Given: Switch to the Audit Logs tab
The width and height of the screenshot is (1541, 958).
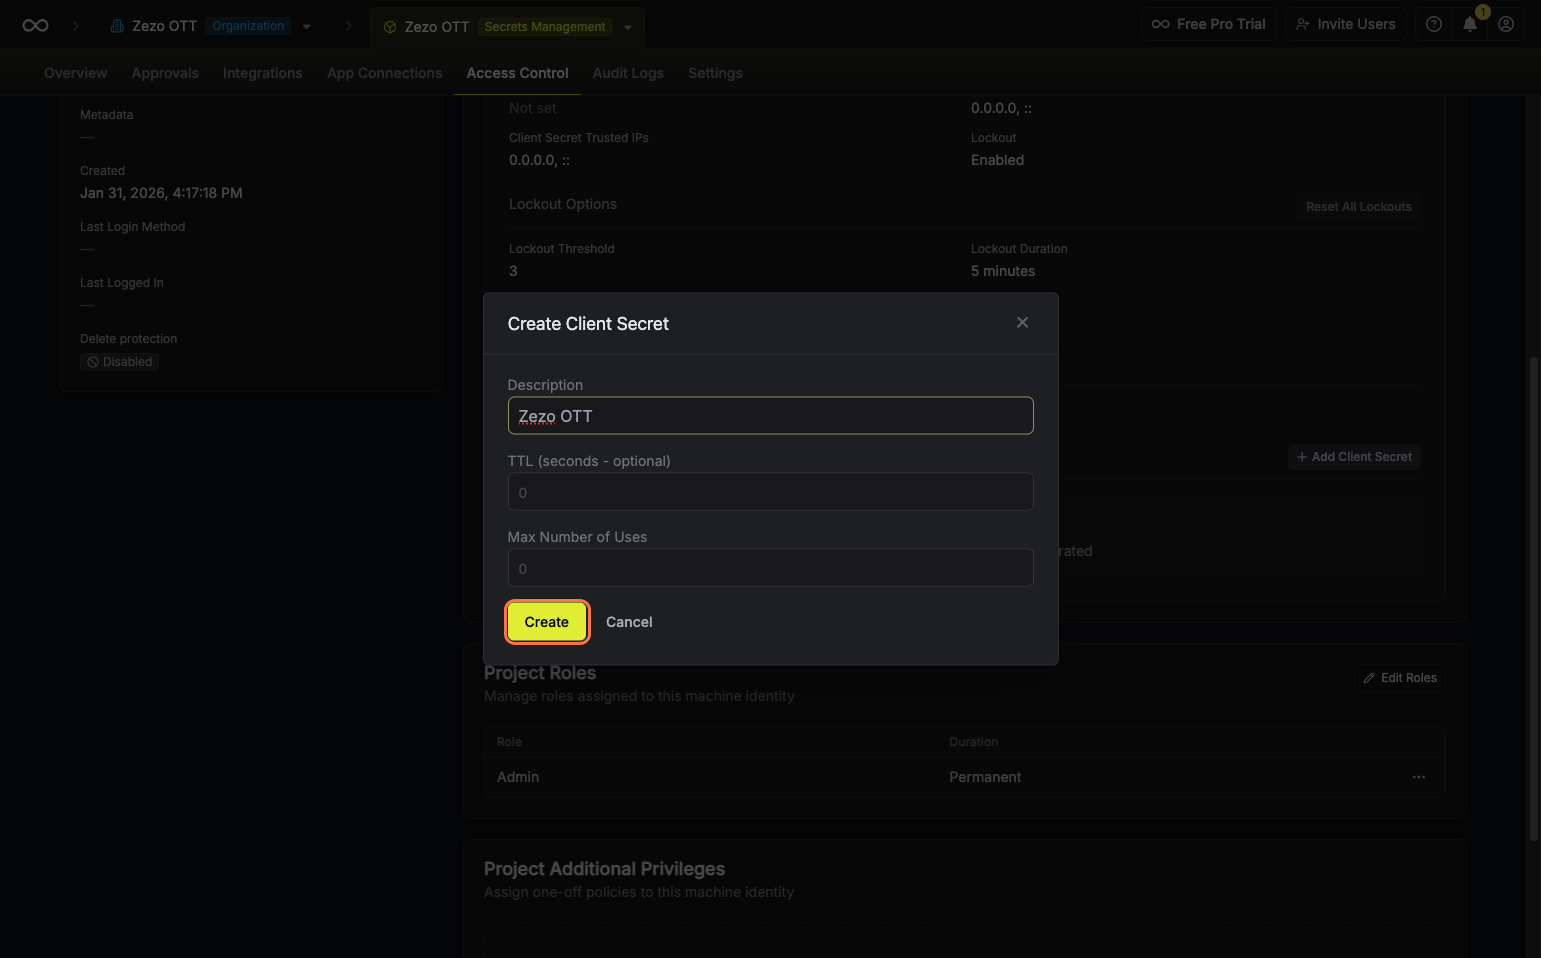Looking at the screenshot, I should [627, 73].
